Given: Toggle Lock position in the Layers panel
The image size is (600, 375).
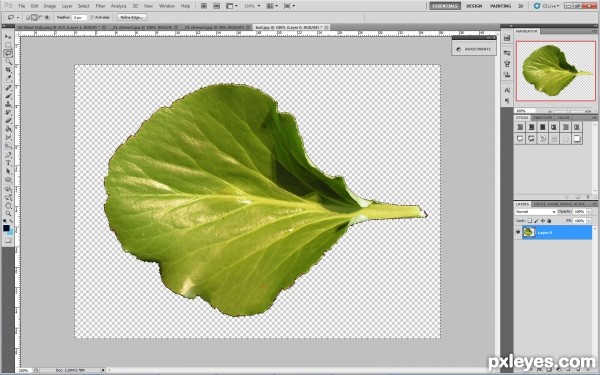Looking at the screenshot, I should [x=543, y=221].
